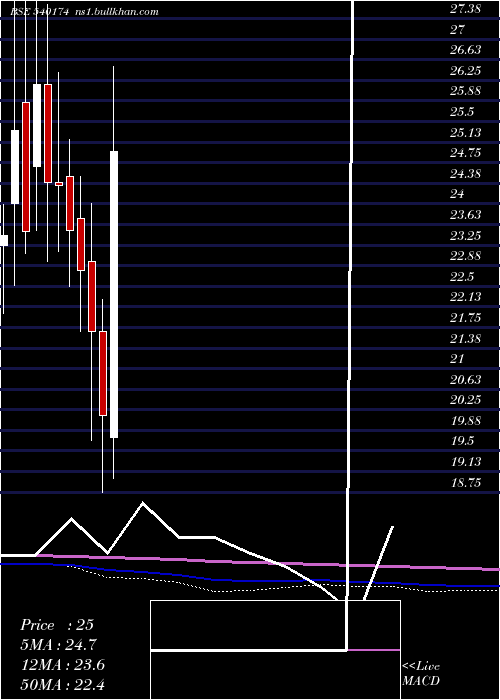Click the Price : 25 readout

57,625
